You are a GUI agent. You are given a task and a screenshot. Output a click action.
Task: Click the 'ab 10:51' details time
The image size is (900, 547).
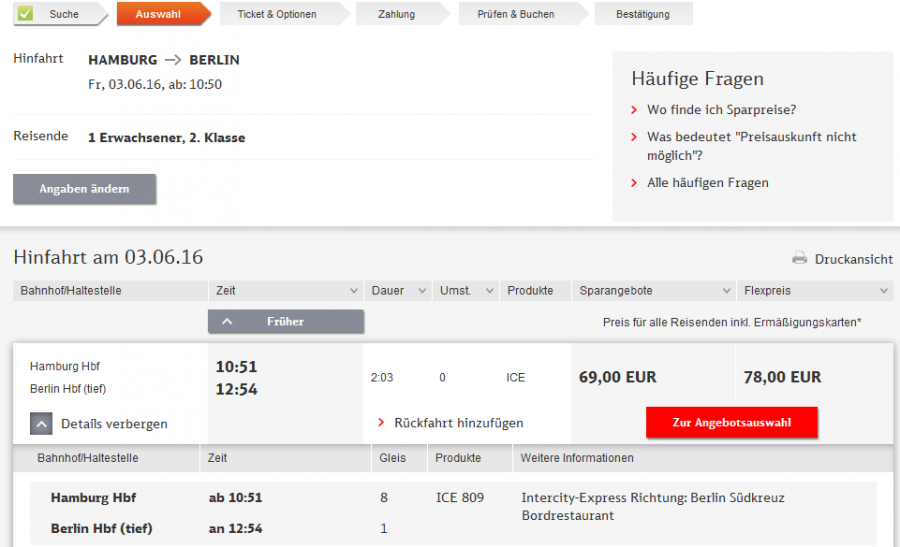235,498
